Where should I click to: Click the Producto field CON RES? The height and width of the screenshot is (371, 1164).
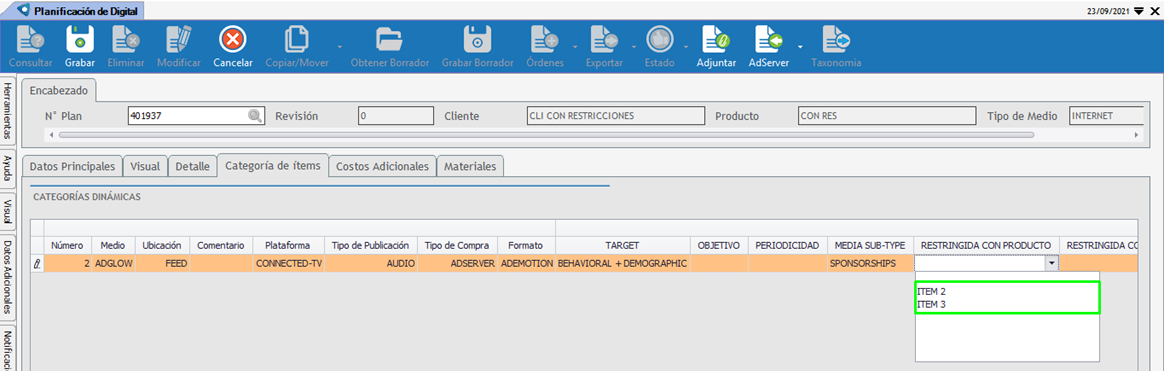[x=887, y=116]
